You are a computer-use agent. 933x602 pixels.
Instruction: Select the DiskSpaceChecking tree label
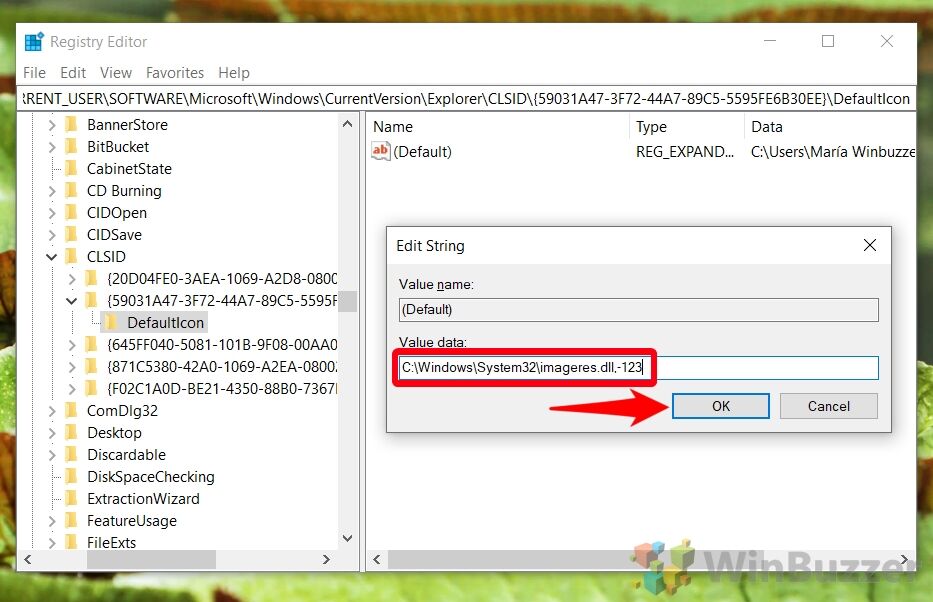[x=151, y=476]
